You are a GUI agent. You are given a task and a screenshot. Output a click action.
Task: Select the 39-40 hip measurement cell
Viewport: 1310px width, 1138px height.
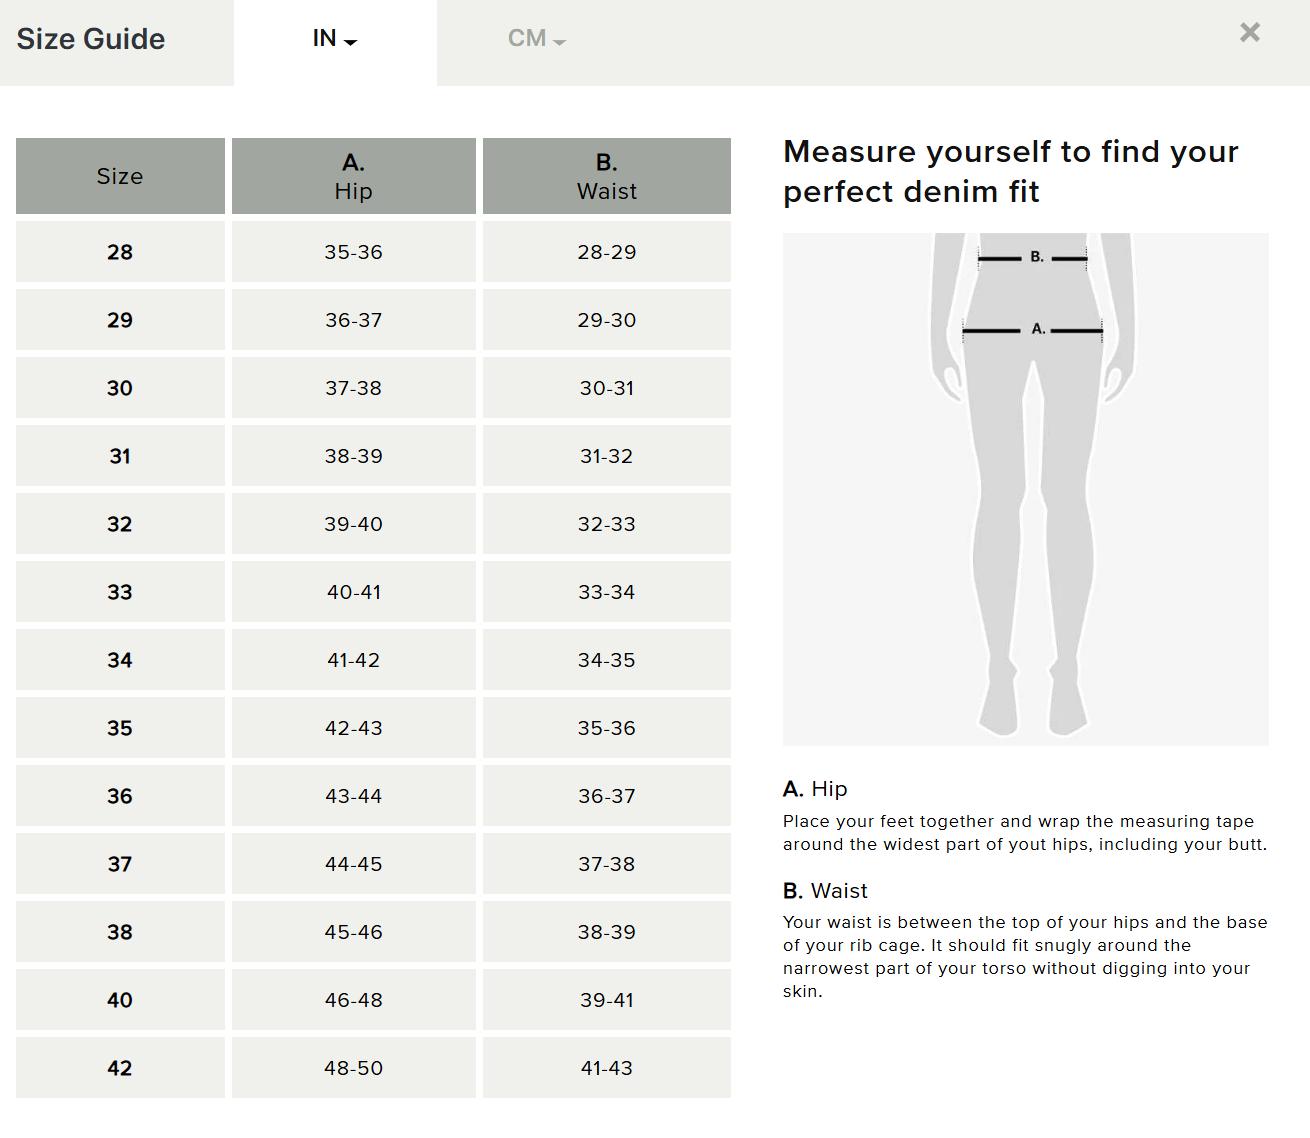tap(353, 524)
